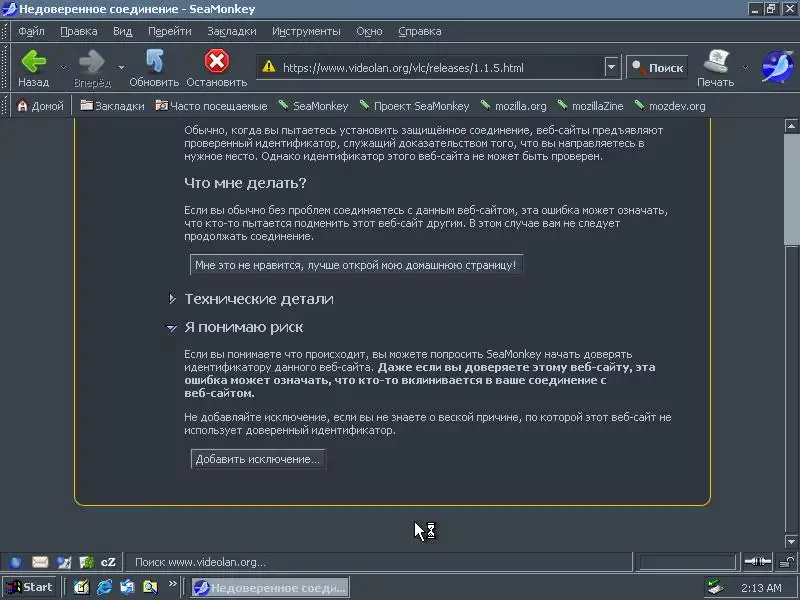The width and height of the screenshot is (800, 600).
Task: Click the quick launch search folder icon
Action: 150,587
